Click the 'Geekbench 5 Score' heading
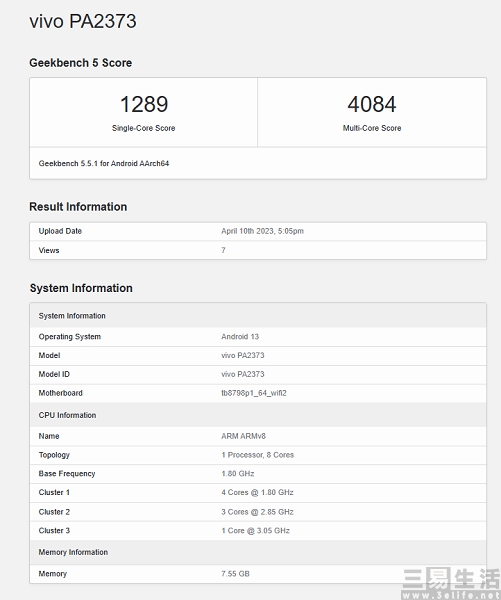Viewport: 501px width, 600px height. pyautogui.click(x=81, y=63)
